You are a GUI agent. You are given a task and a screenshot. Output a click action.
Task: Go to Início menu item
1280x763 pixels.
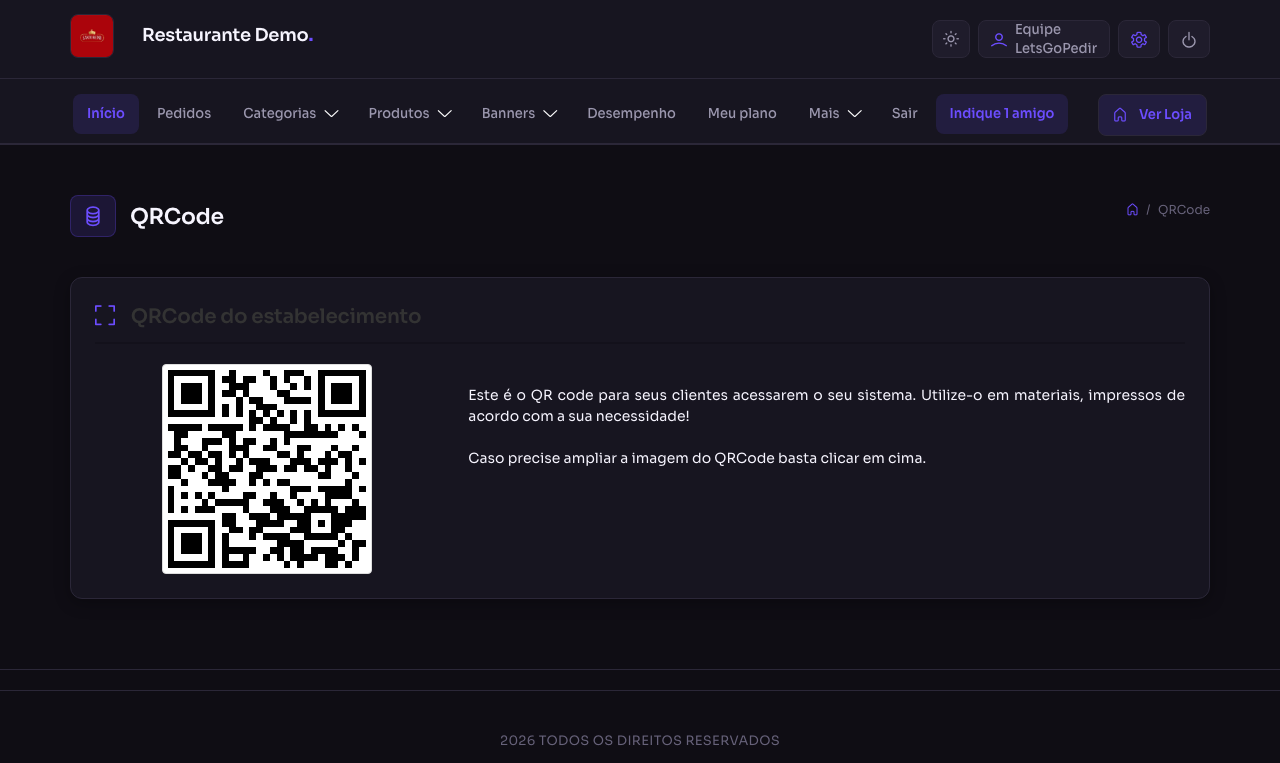(106, 114)
